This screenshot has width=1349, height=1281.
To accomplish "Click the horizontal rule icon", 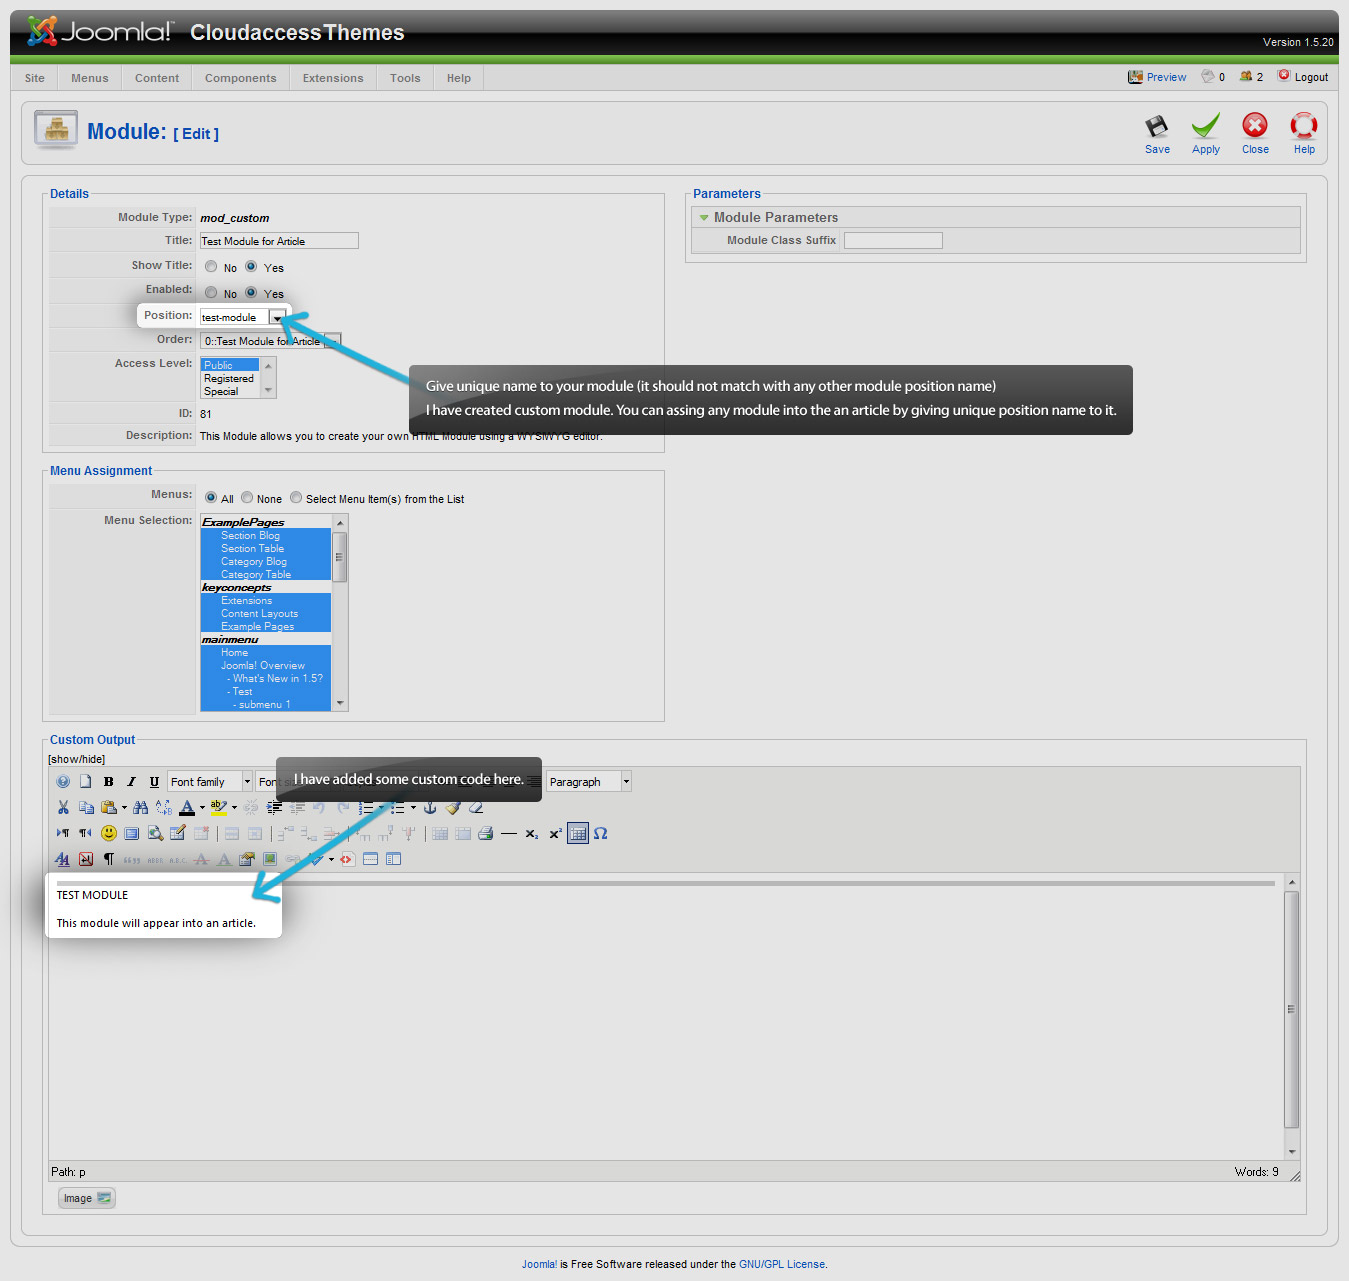I will tap(509, 833).
